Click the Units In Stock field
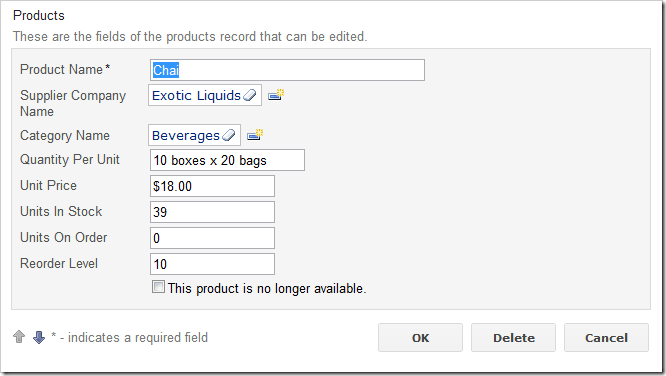The image size is (666, 376). pyautogui.click(x=212, y=212)
